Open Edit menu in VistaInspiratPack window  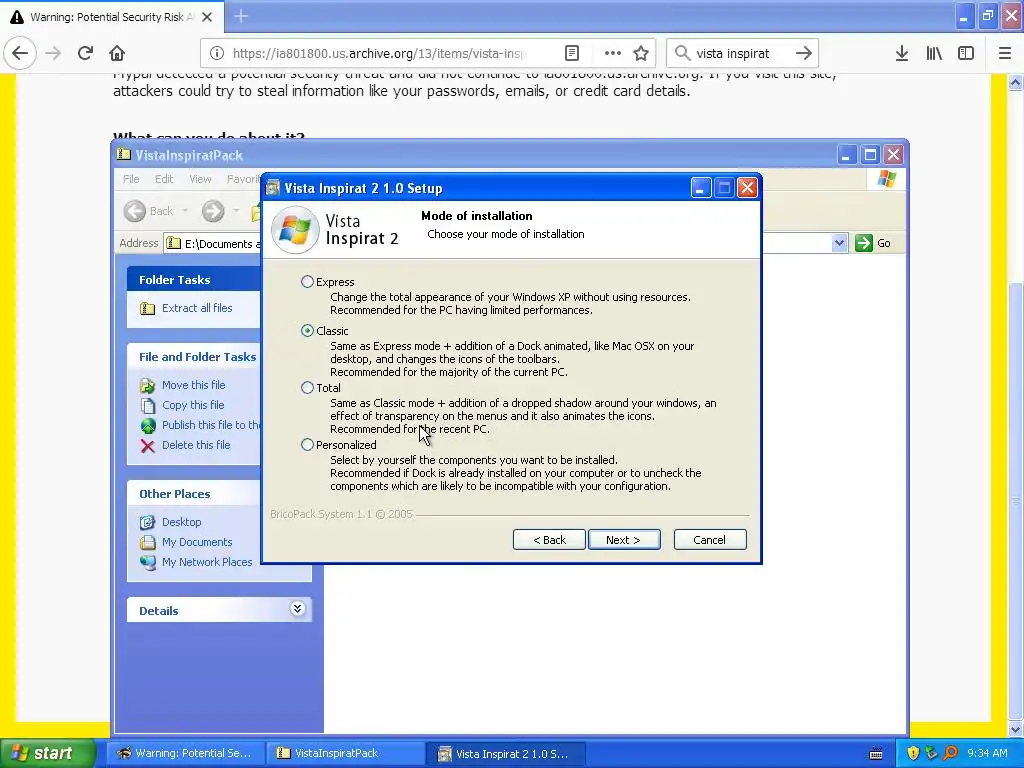164,179
